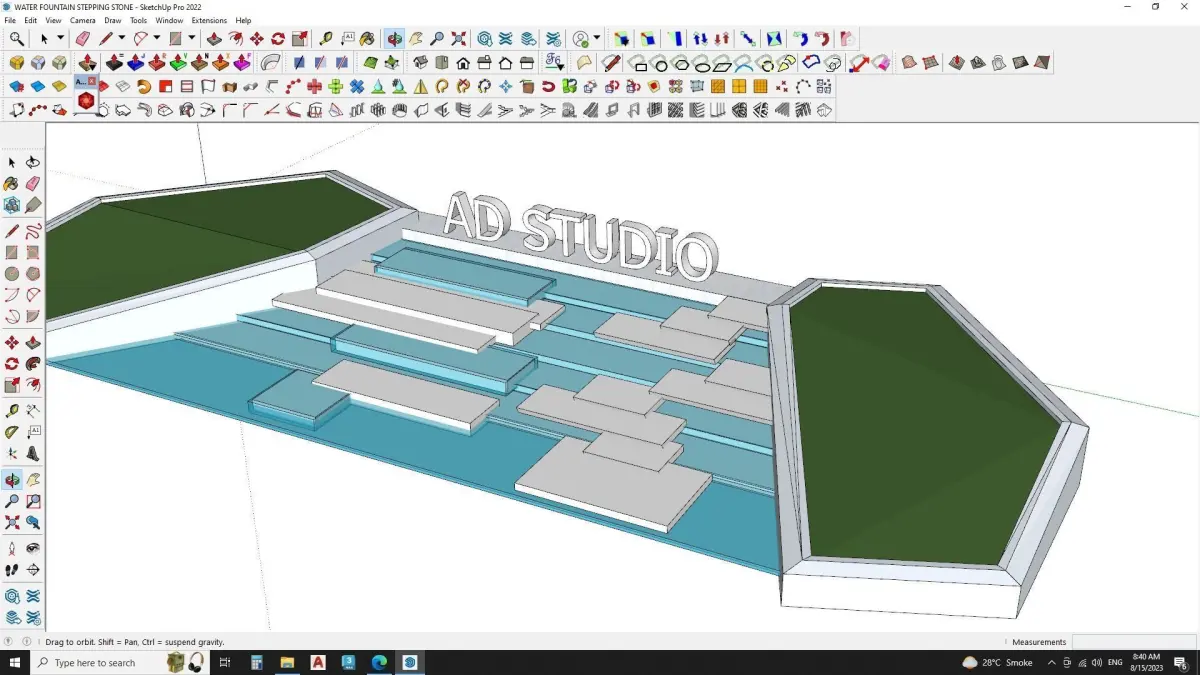Open the Extensions menu
The height and width of the screenshot is (675, 1200).
pos(209,20)
